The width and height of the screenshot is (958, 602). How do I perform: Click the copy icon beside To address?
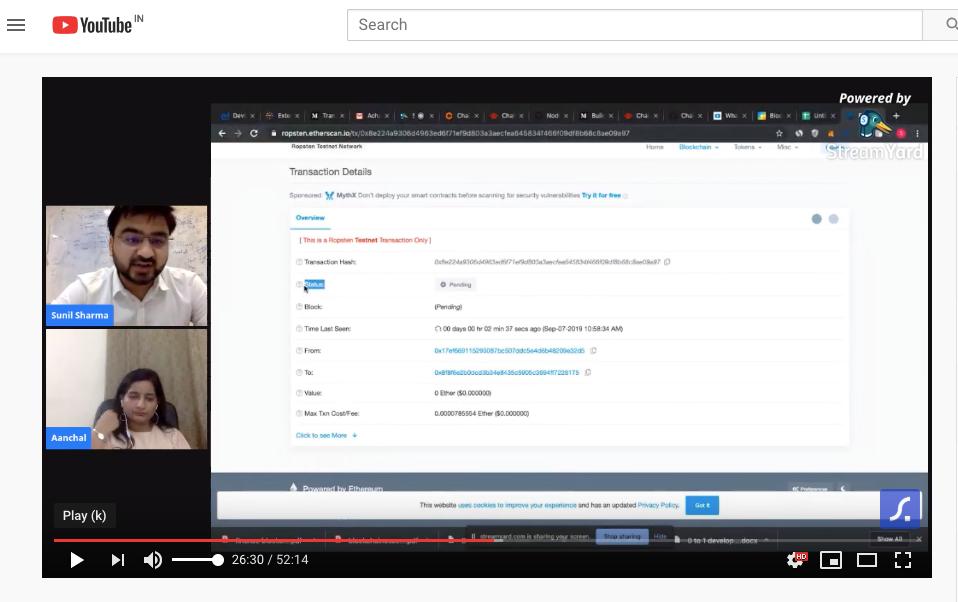(x=588, y=373)
